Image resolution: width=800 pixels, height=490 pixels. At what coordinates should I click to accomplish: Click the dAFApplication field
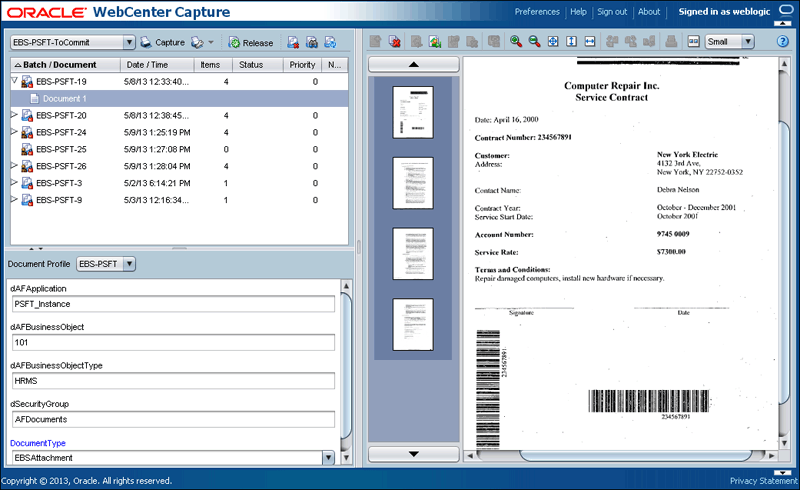point(173,304)
